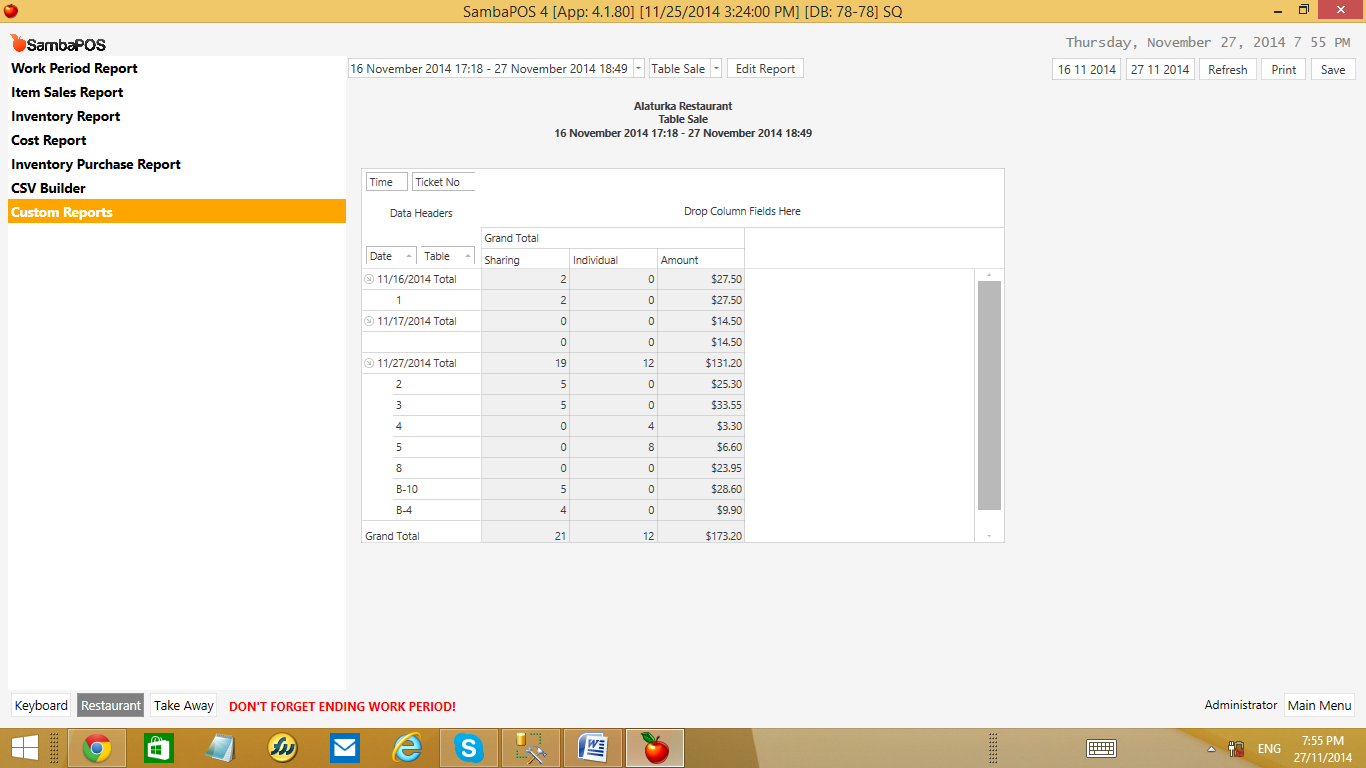Open the work period date range dropdown

tap(639, 69)
